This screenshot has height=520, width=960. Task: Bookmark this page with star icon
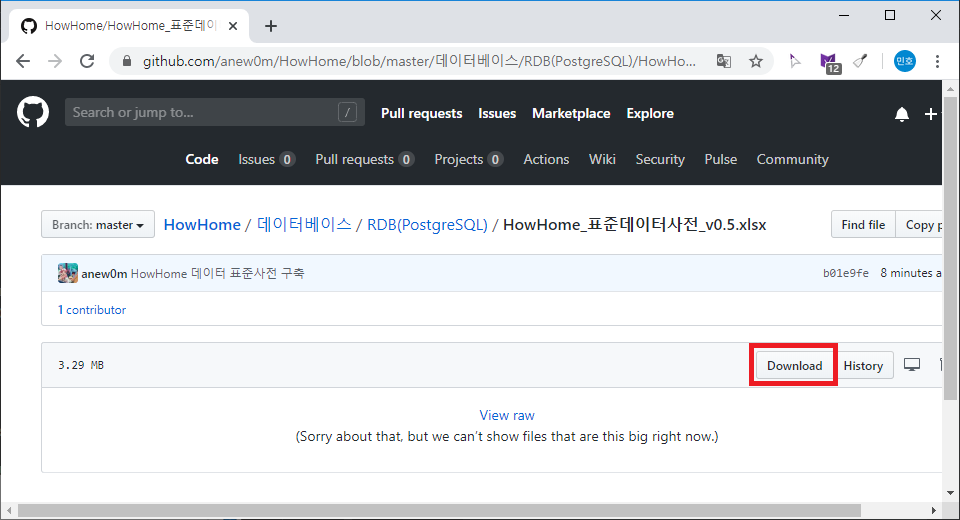point(756,61)
